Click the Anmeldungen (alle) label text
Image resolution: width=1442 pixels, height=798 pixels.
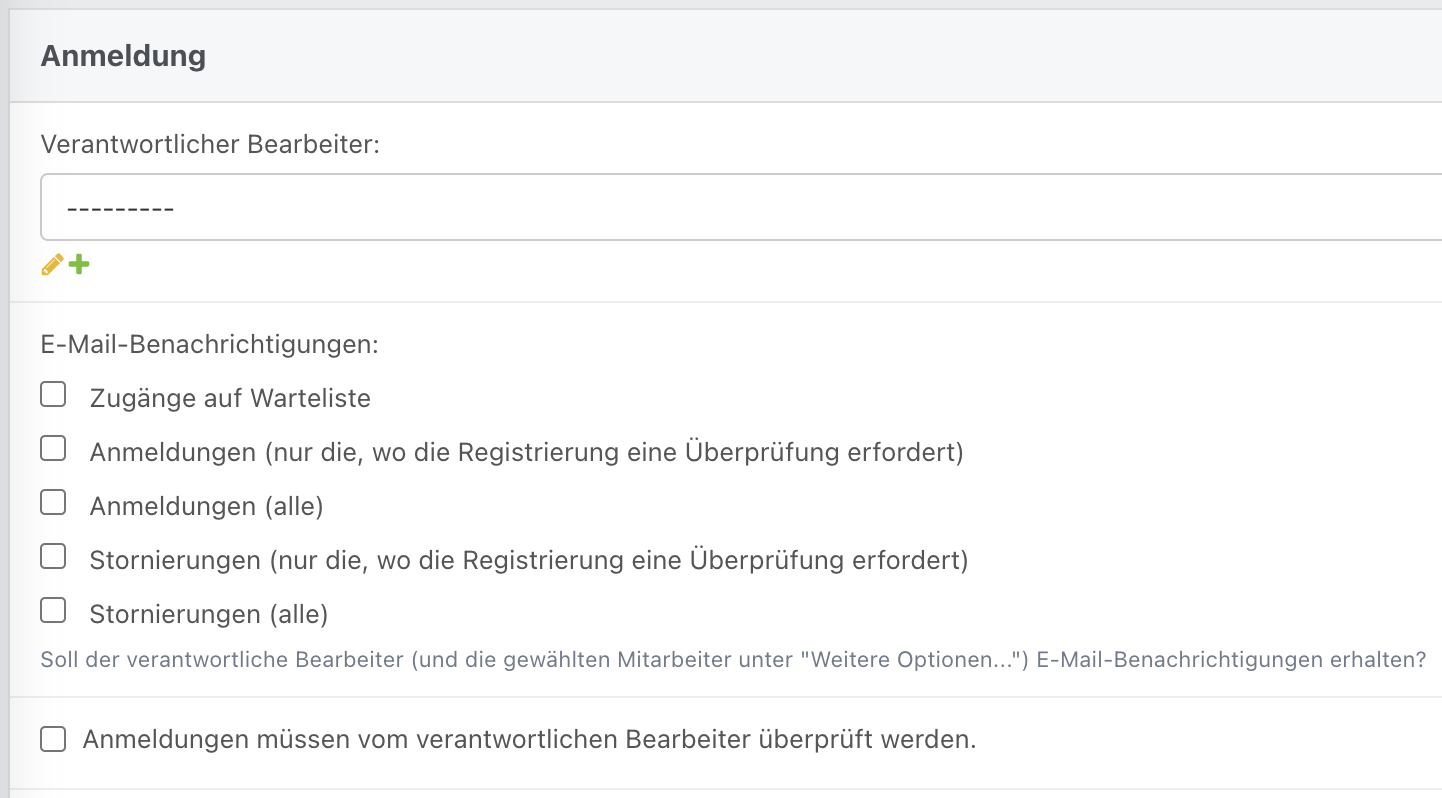[206, 506]
